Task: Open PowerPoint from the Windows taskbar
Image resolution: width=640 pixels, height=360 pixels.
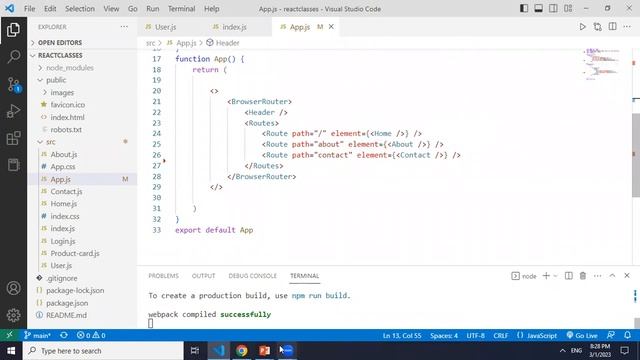Action: pyautogui.click(x=264, y=351)
